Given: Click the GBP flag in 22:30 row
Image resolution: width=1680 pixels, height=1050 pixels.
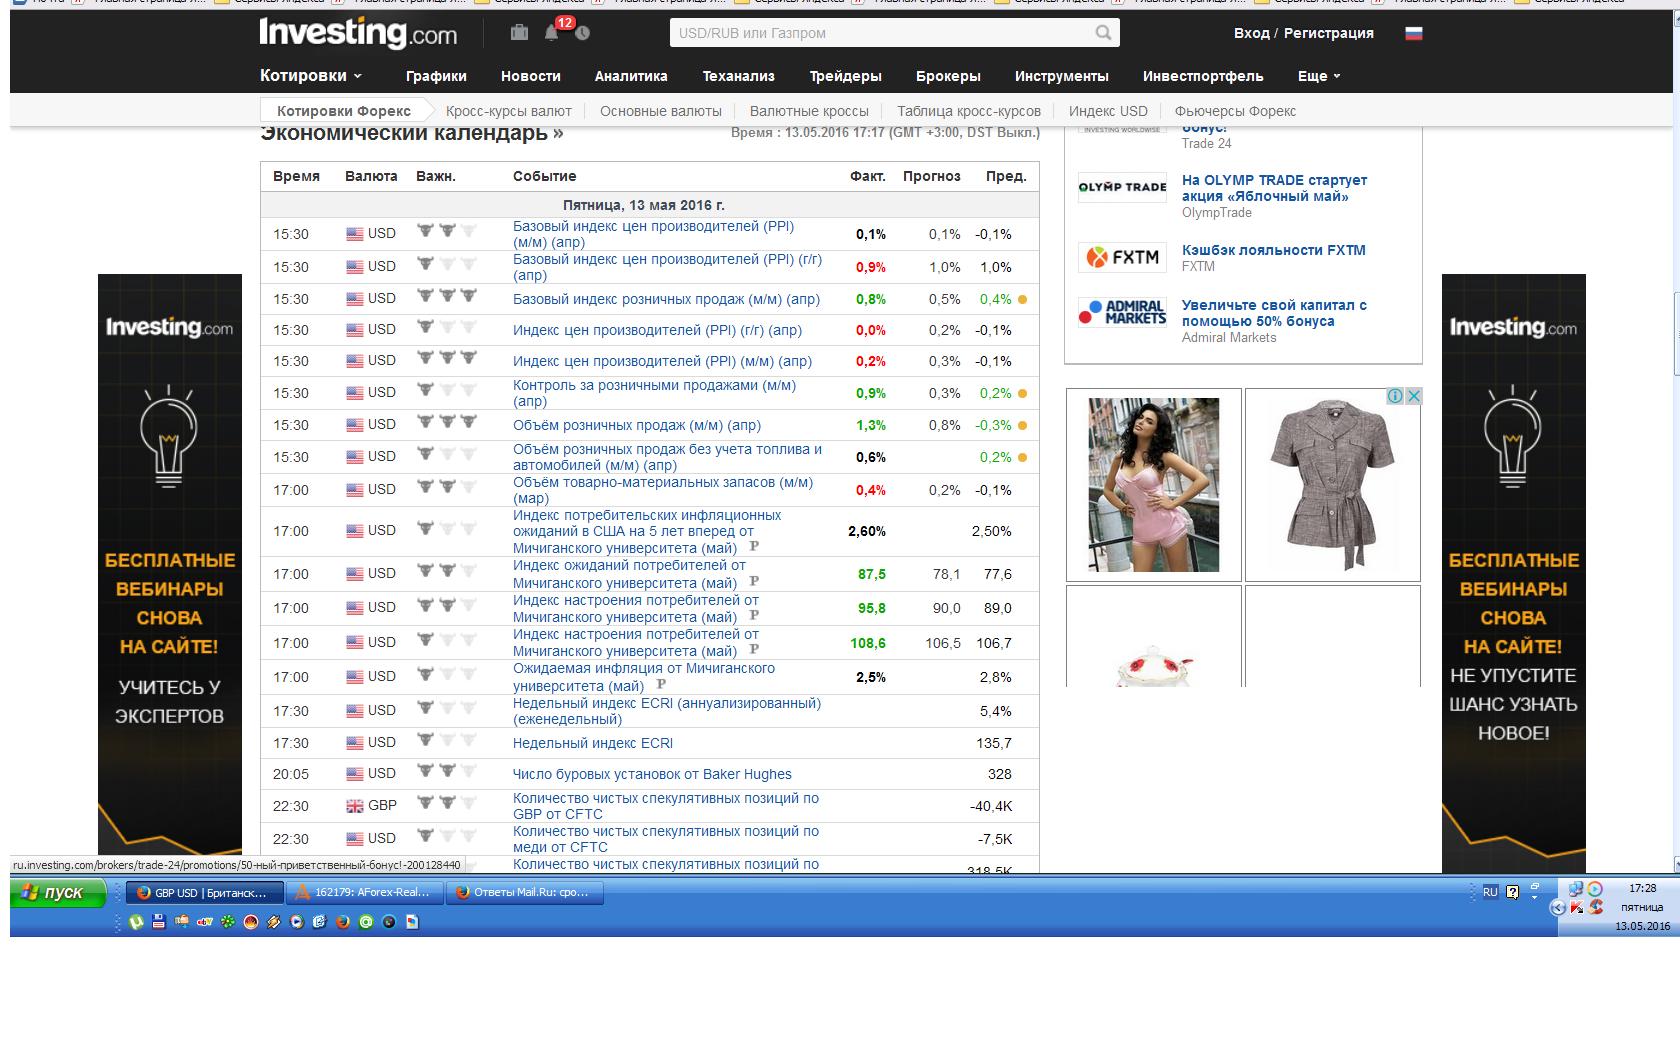Looking at the screenshot, I should (x=355, y=805).
